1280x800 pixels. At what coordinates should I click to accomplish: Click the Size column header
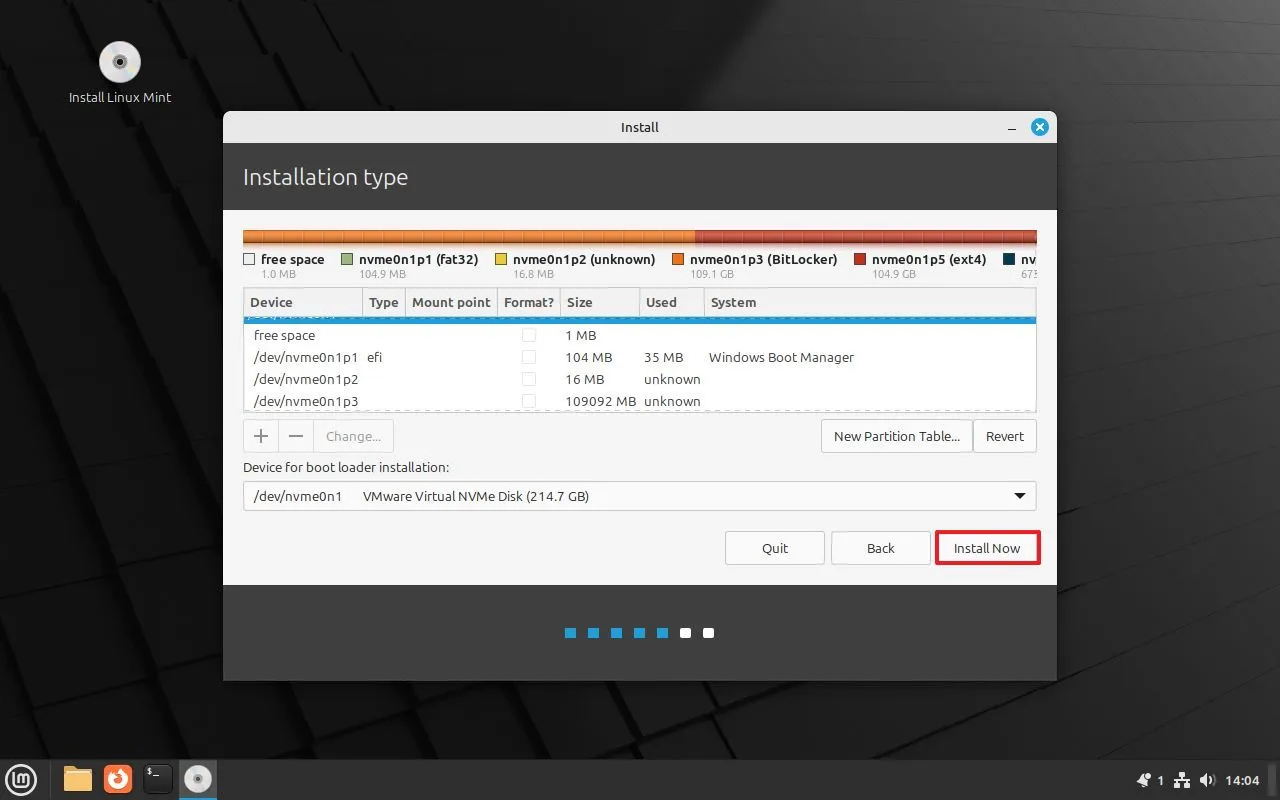point(598,302)
